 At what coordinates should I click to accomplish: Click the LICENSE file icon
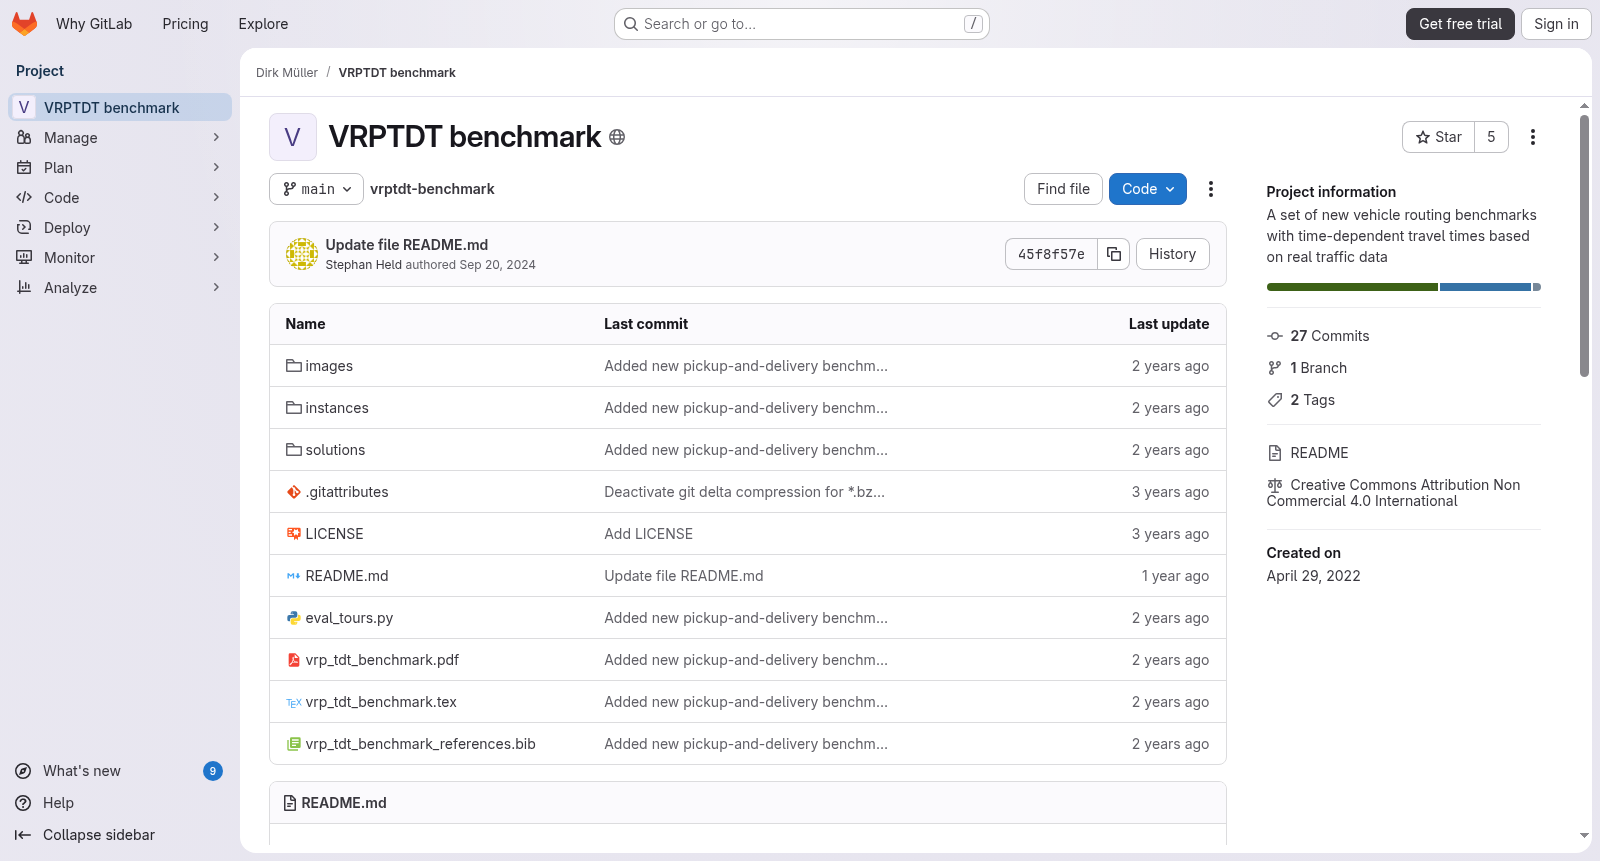pos(294,534)
